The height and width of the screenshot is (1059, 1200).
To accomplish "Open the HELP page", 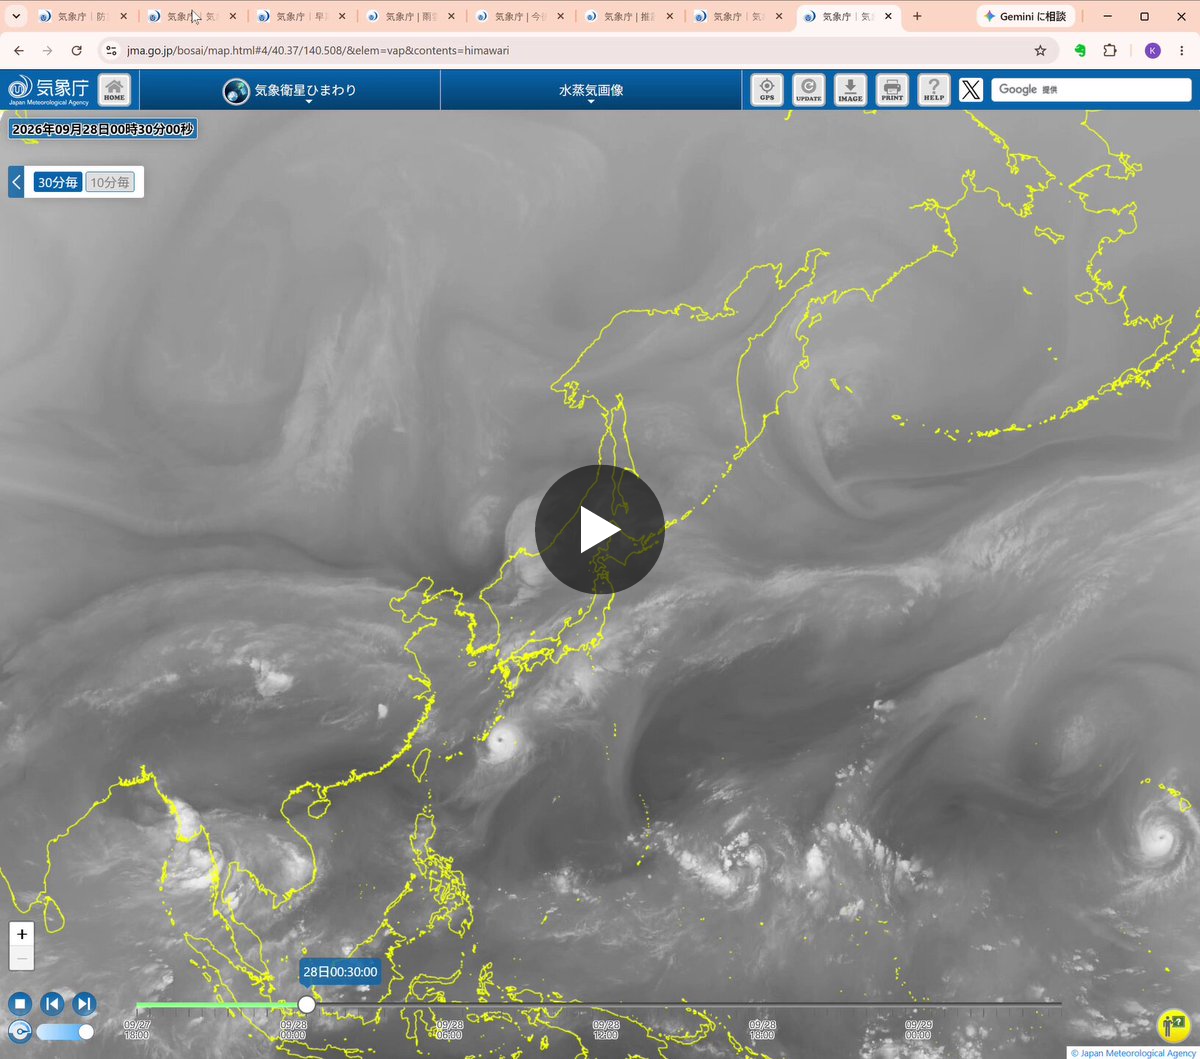I will point(934,90).
